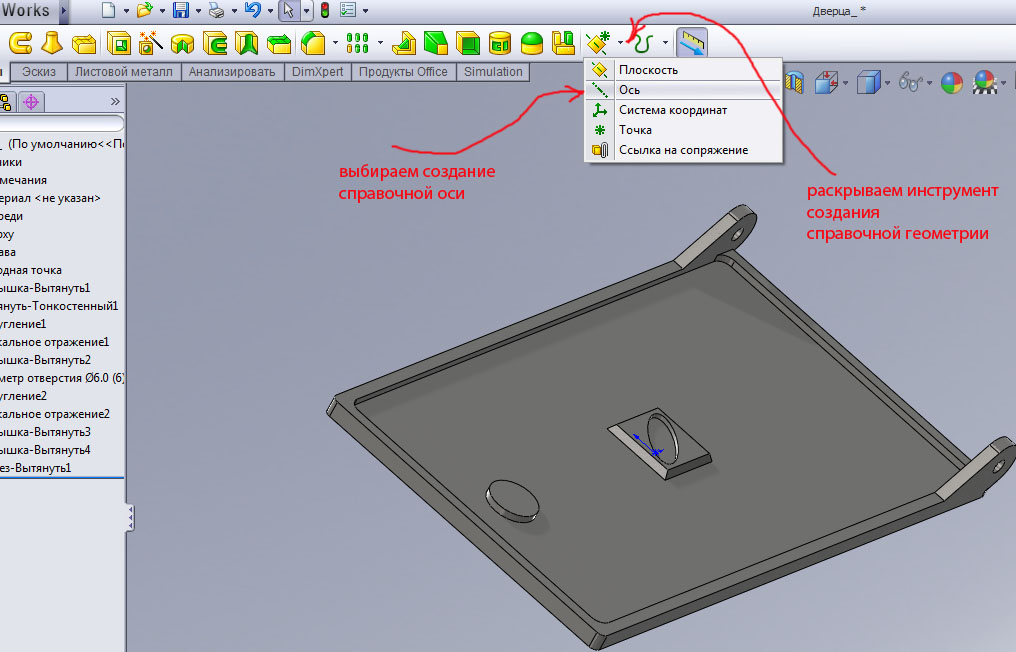The image size is (1016, 652).
Task: Expand the New document dropdown arrow
Action: pyautogui.click(x=126, y=11)
